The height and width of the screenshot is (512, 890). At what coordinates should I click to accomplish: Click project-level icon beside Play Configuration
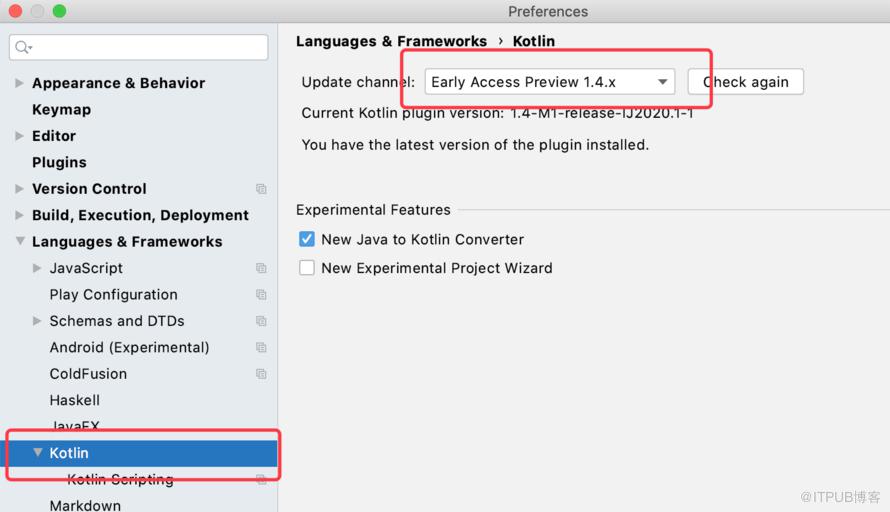pos(261,295)
